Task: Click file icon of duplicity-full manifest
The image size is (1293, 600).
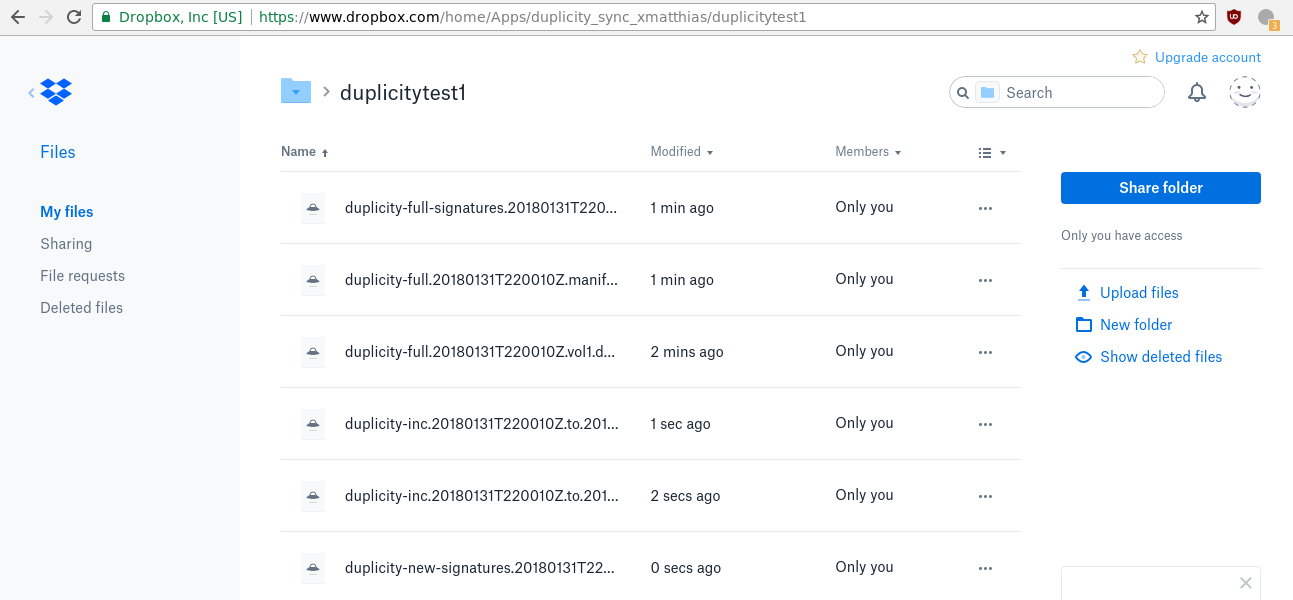Action: (313, 280)
